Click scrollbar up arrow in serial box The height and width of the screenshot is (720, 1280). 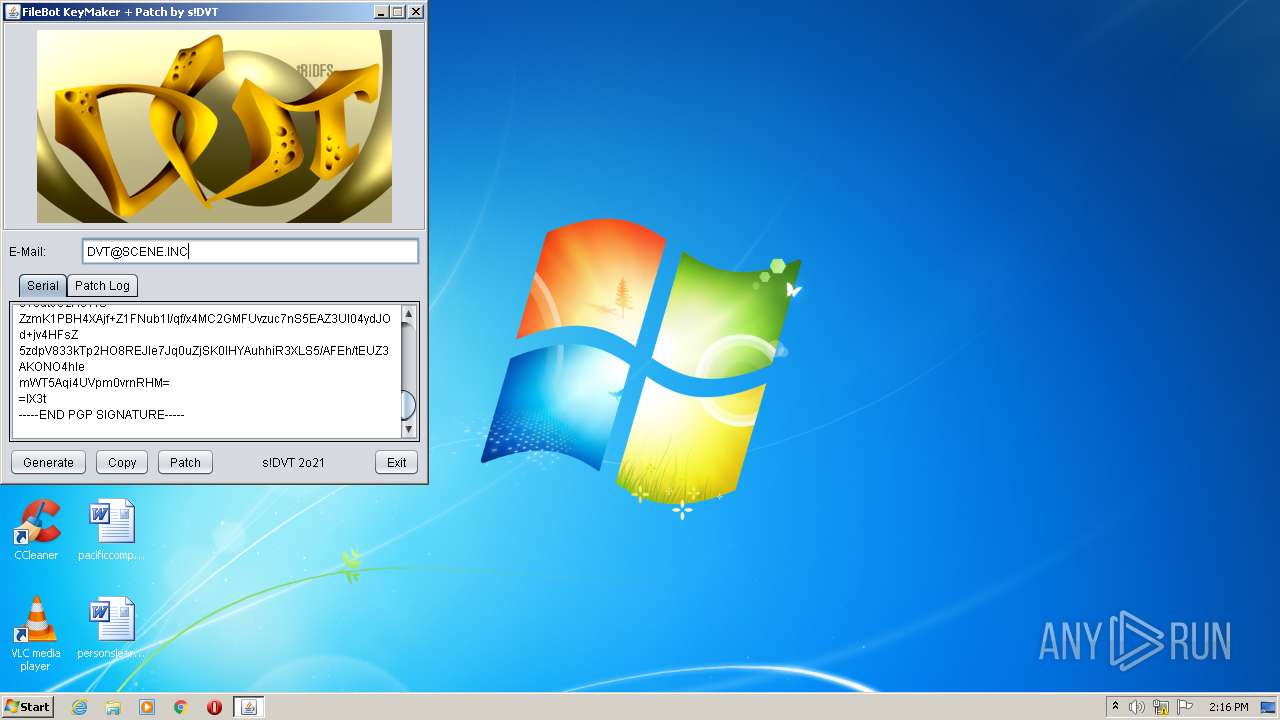(x=408, y=314)
